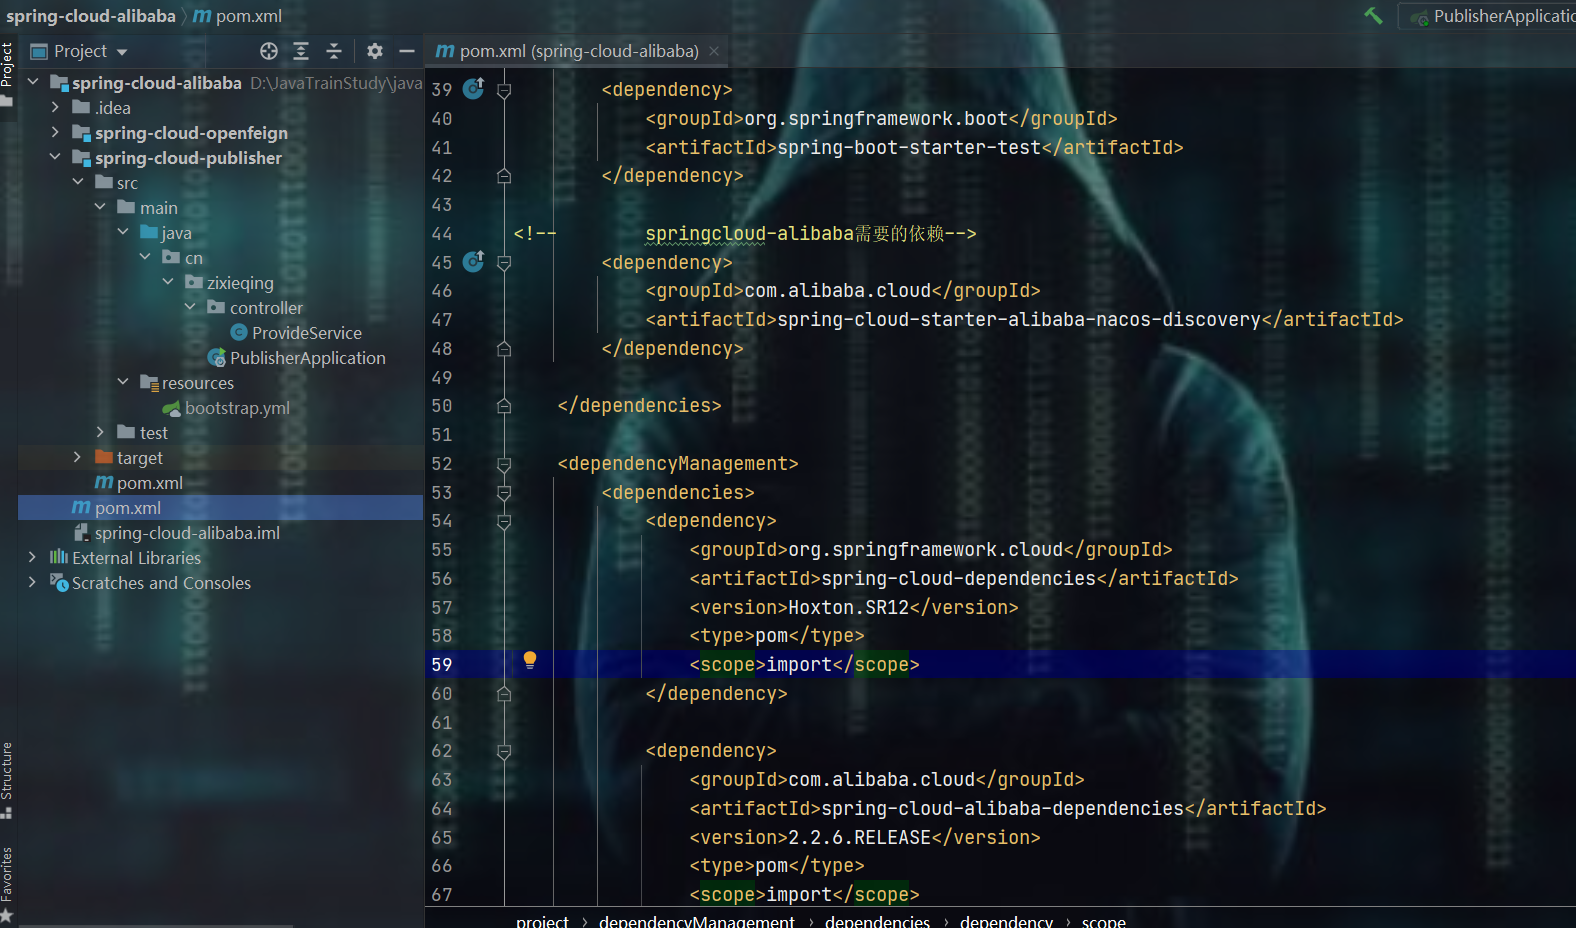Click the fold end marker on line 42
This screenshot has width=1576, height=928.
click(504, 176)
